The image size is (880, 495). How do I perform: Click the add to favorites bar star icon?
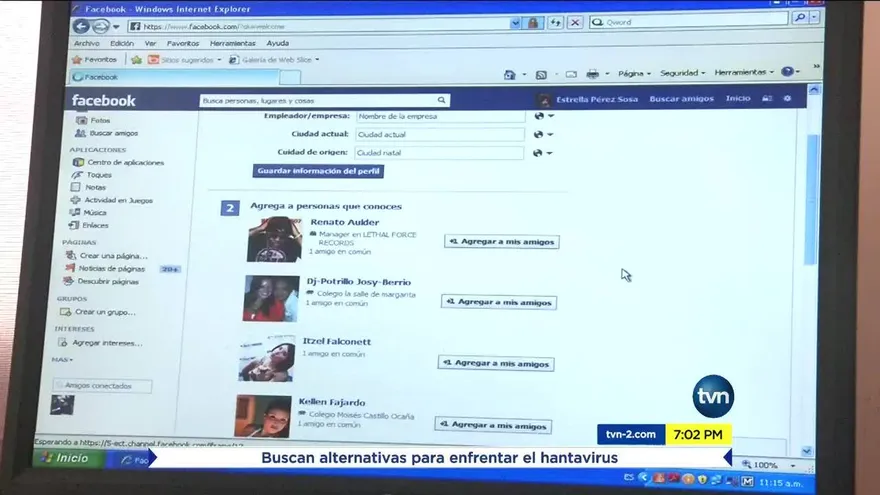pyautogui.click(x=136, y=59)
